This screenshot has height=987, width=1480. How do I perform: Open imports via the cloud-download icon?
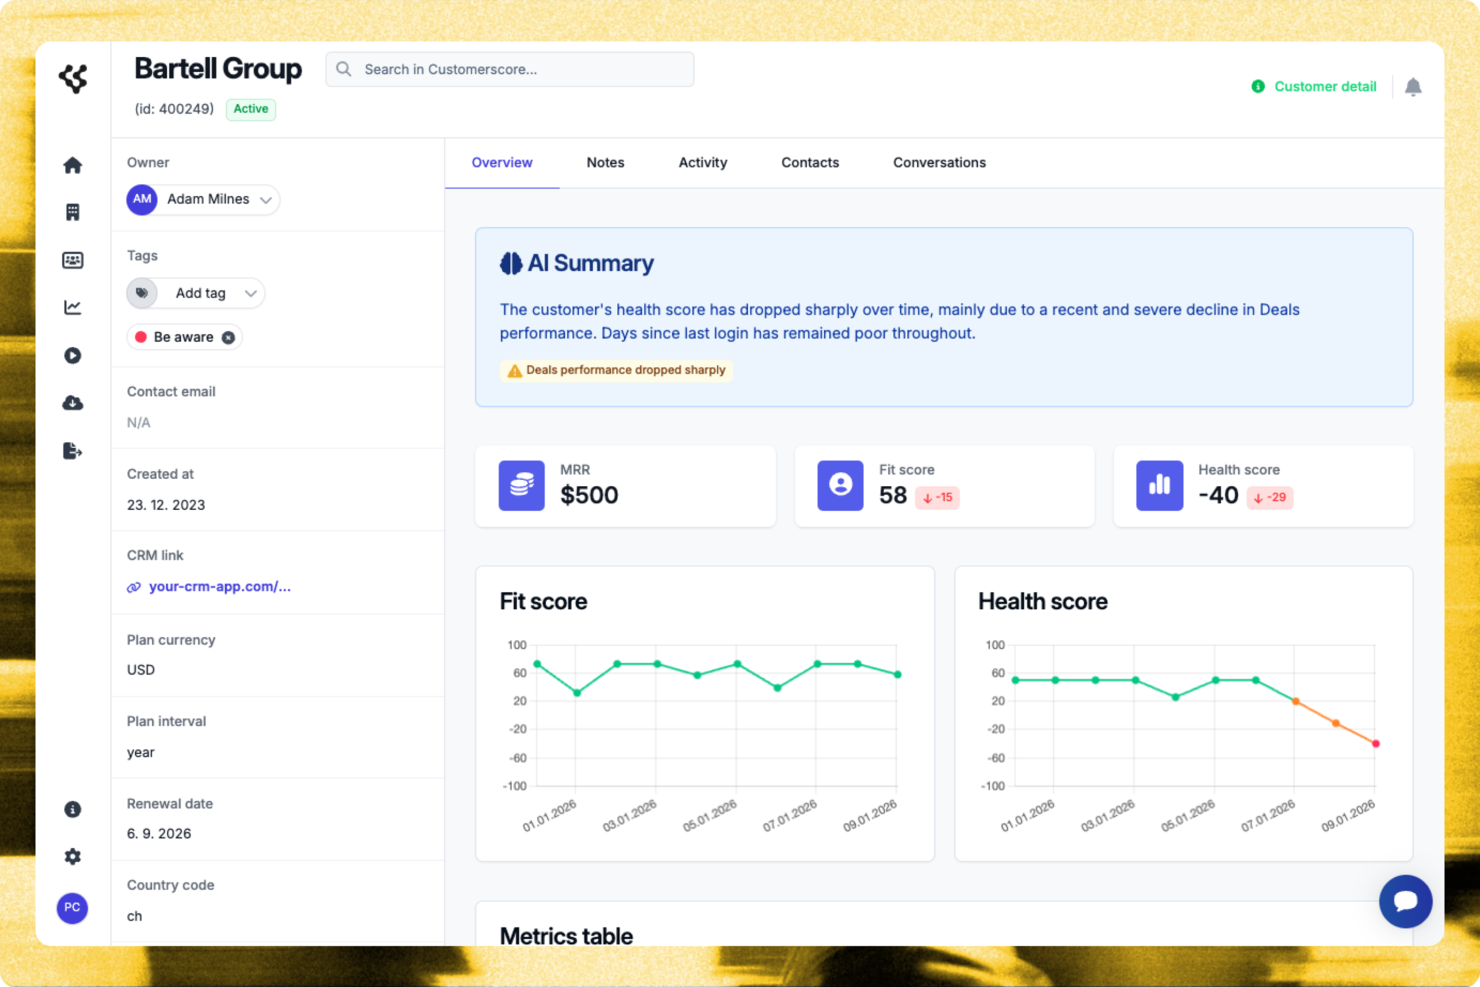click(72, 403)
